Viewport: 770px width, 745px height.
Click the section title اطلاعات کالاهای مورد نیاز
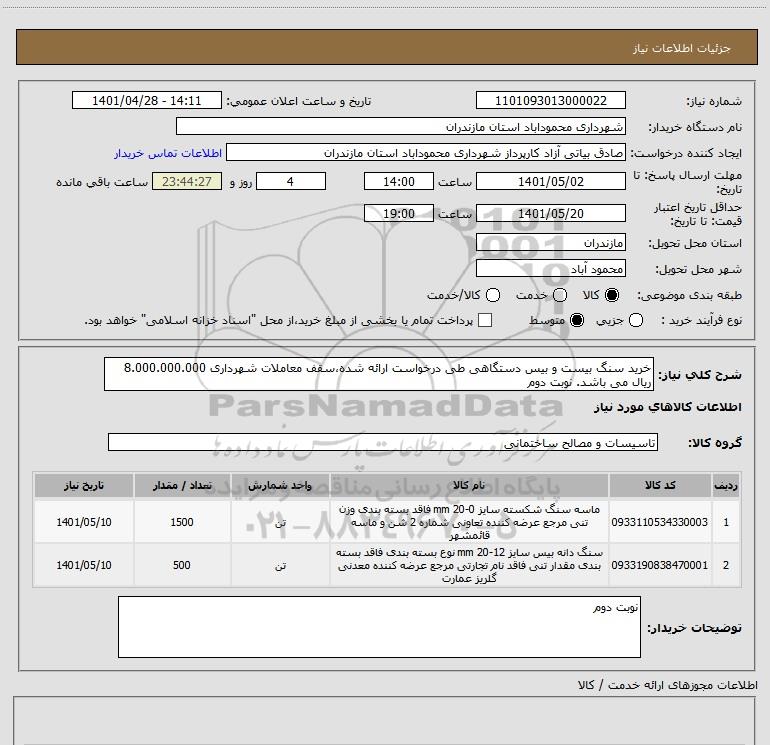click(667, 407)
